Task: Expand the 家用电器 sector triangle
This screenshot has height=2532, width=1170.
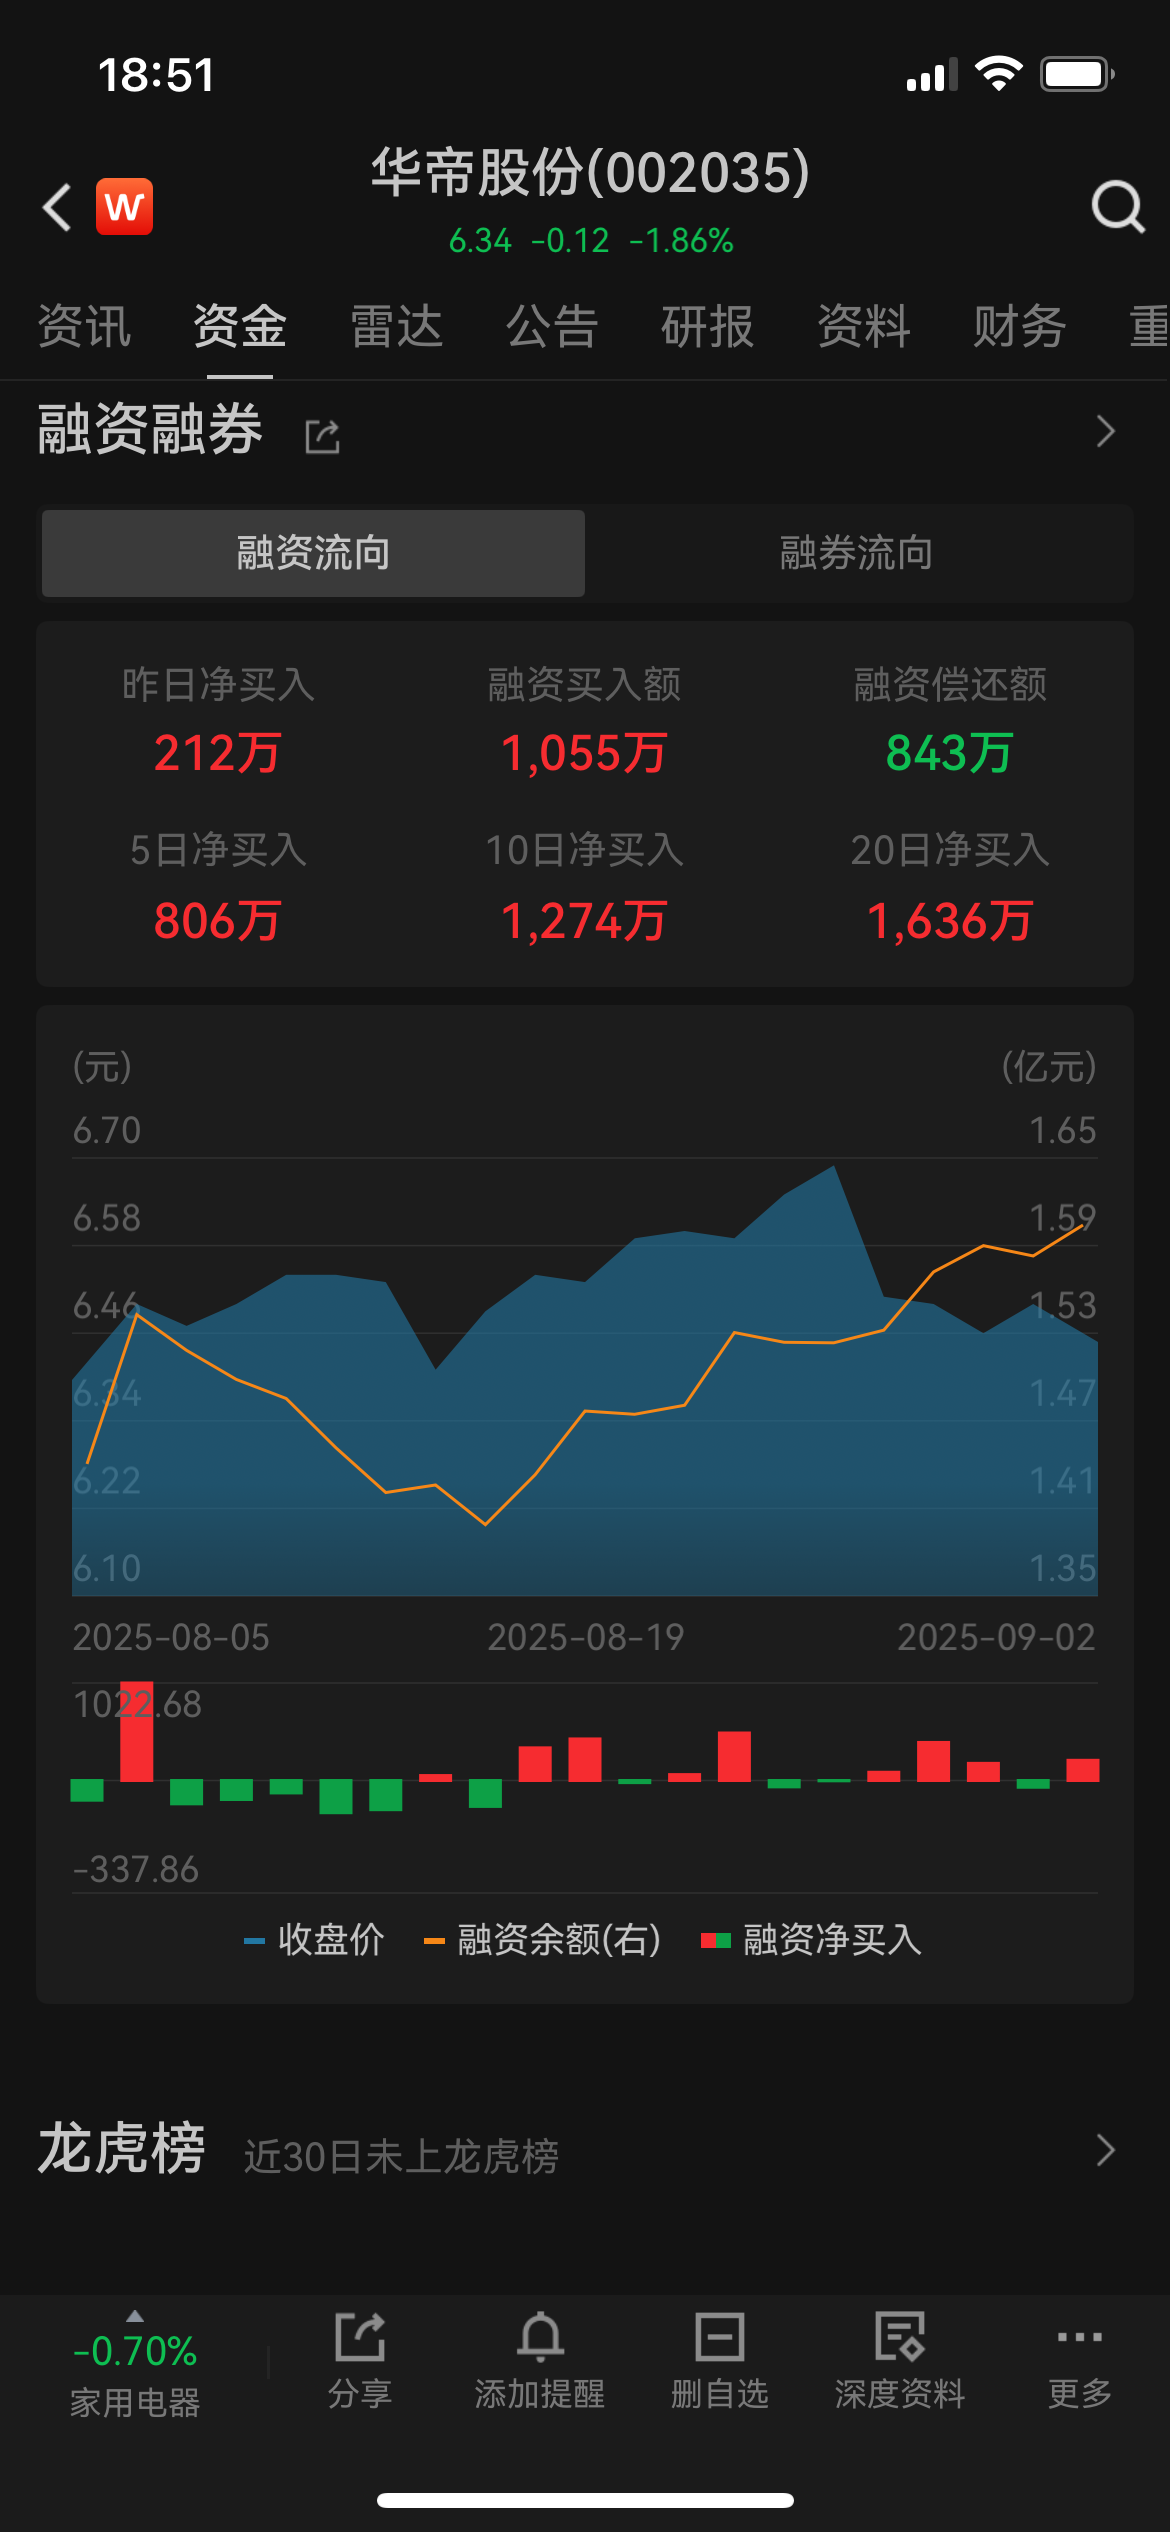Action: point(135,2316)
